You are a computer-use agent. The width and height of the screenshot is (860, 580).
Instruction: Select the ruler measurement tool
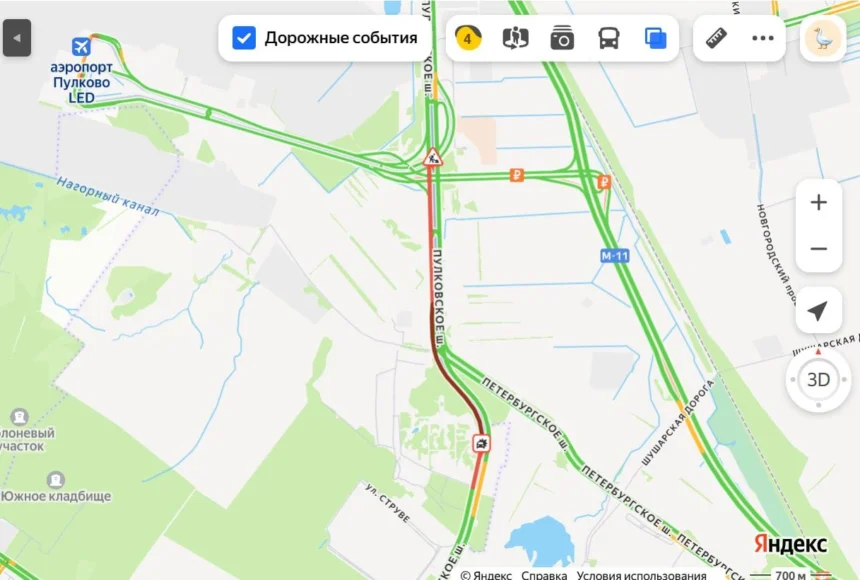pyautogui.click(x=716, y=38)
